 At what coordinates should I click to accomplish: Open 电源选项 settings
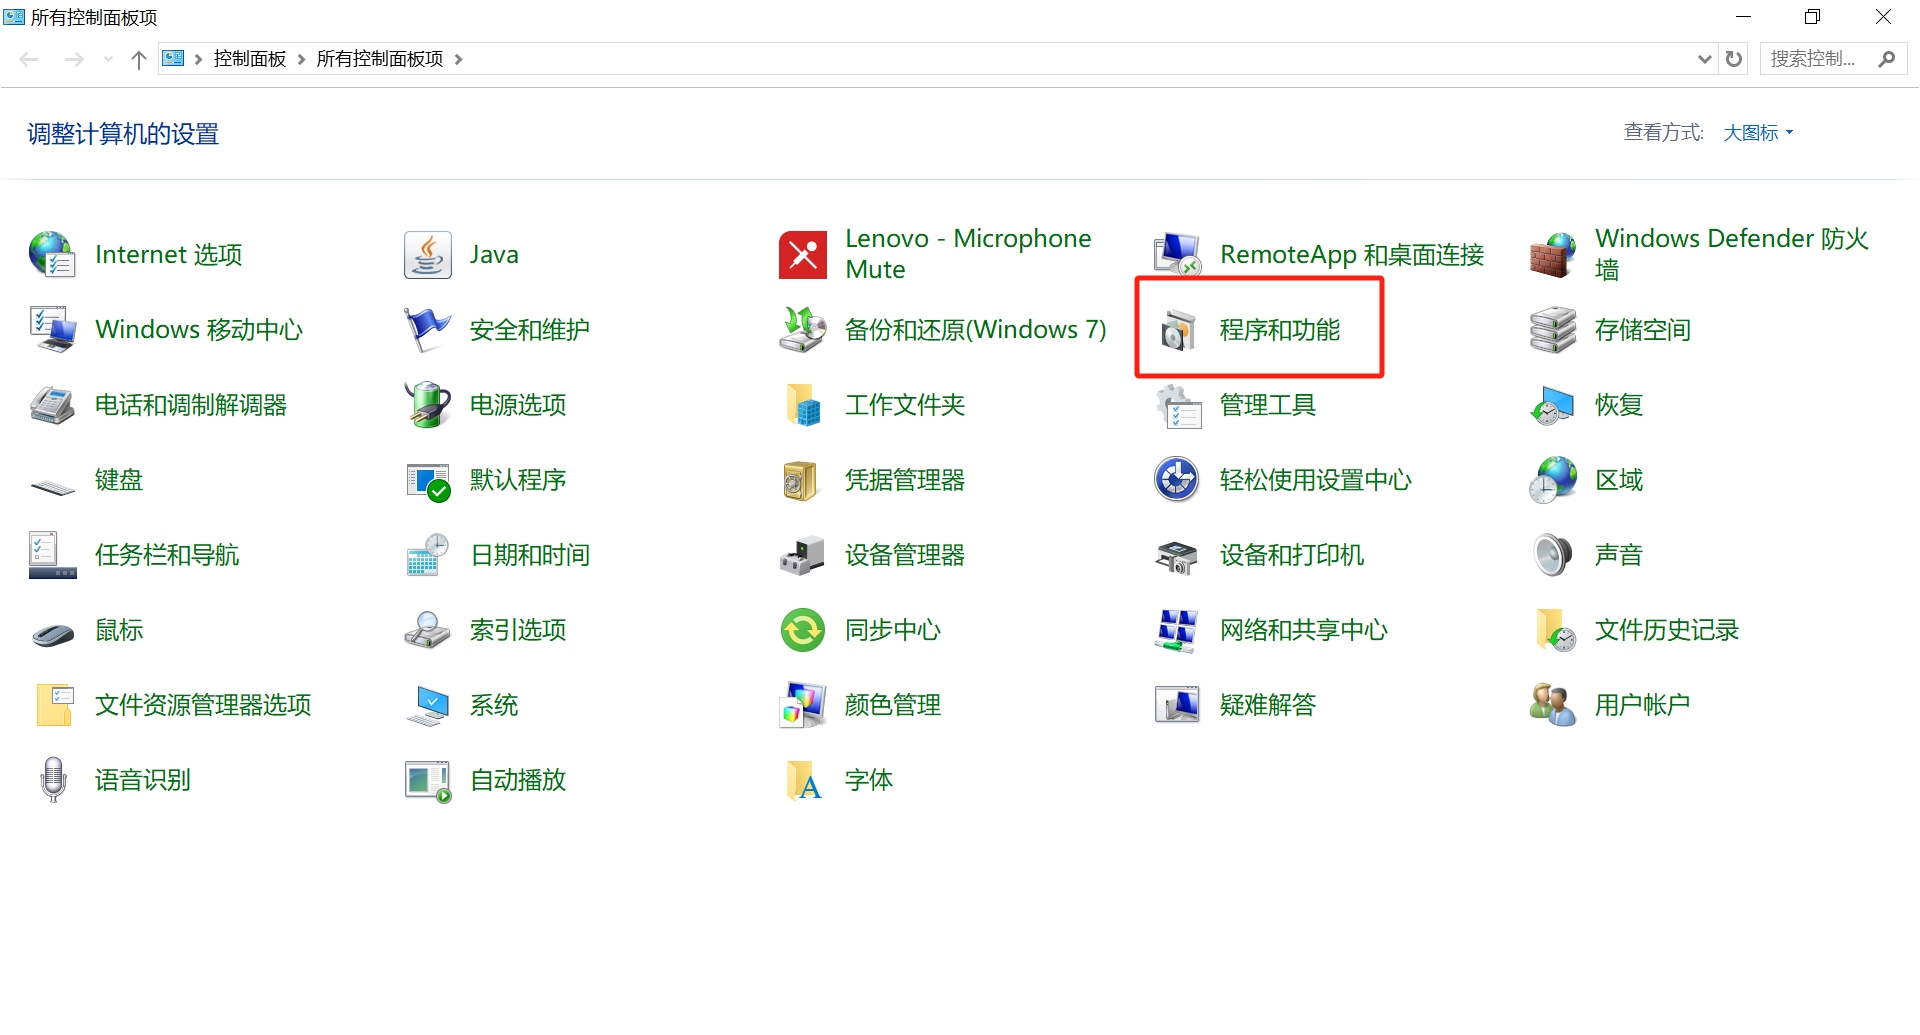[517, 405]
